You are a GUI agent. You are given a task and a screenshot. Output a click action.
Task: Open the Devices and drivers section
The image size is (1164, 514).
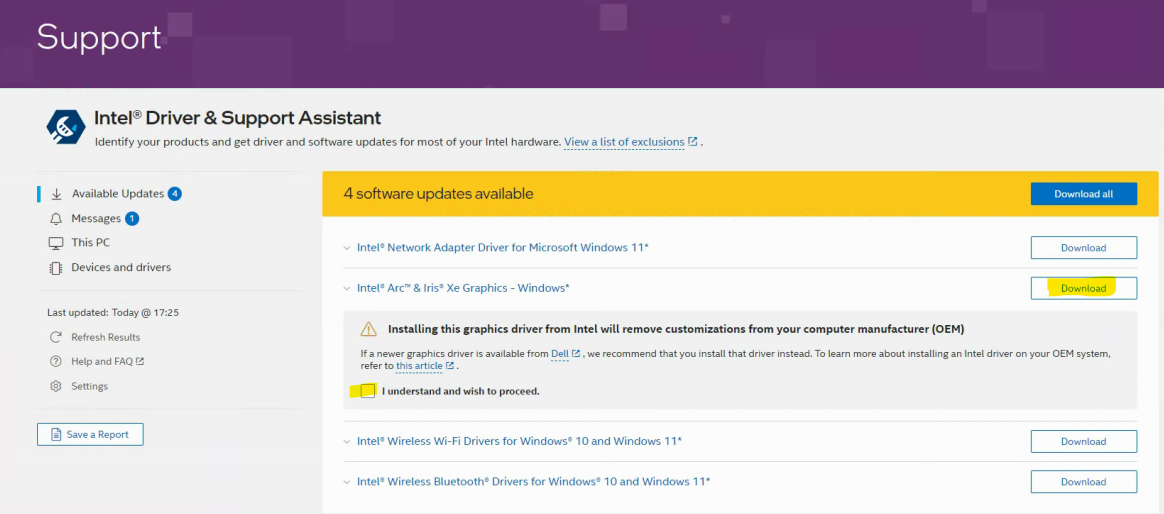[x=121, y=268]
